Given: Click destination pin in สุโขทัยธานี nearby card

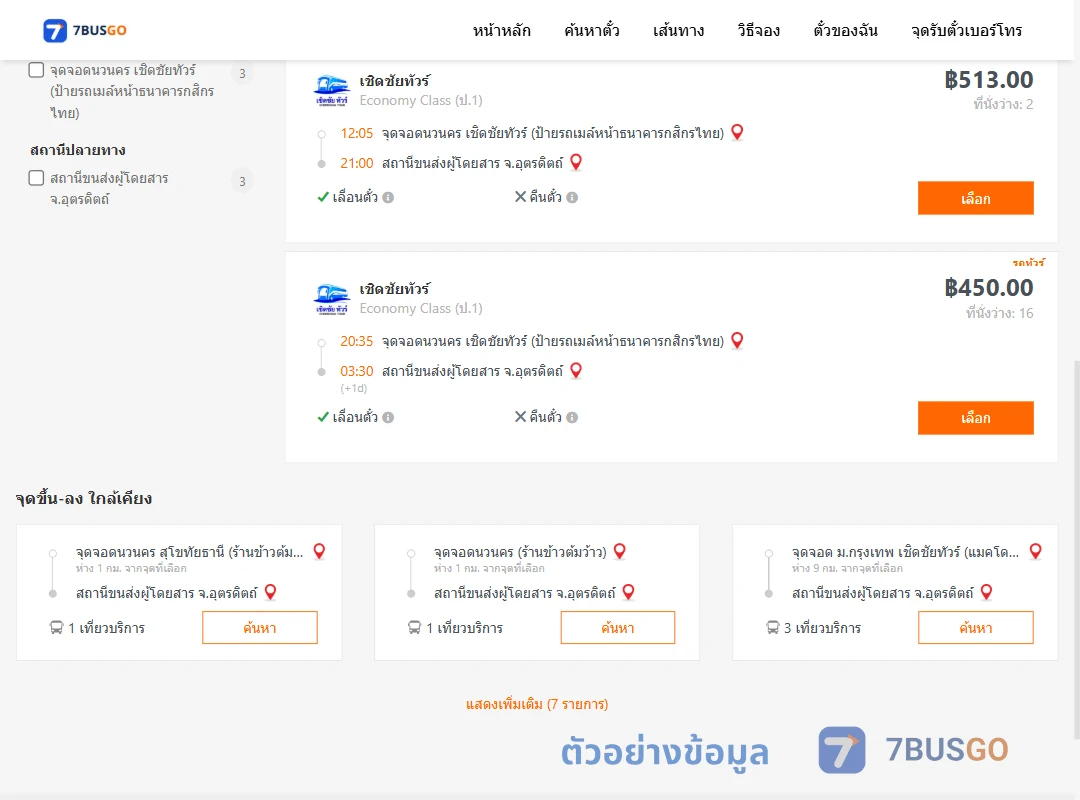Looking at the screenshot, I should click(271, 592).
